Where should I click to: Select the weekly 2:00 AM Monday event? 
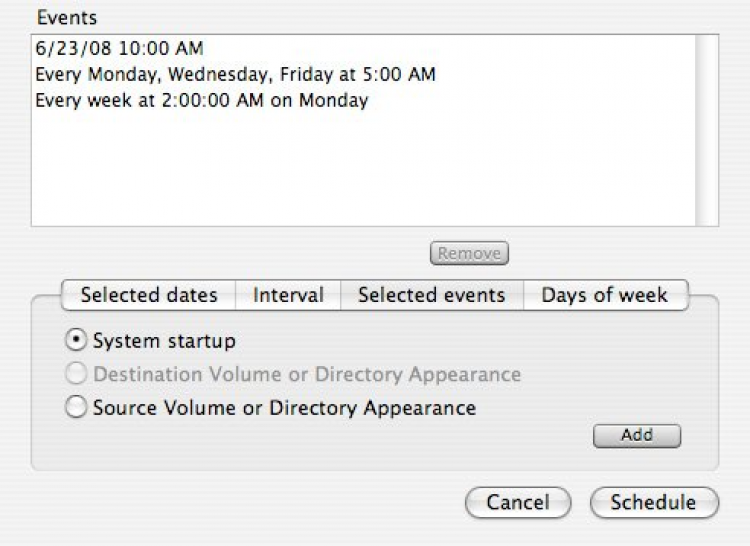201,100
